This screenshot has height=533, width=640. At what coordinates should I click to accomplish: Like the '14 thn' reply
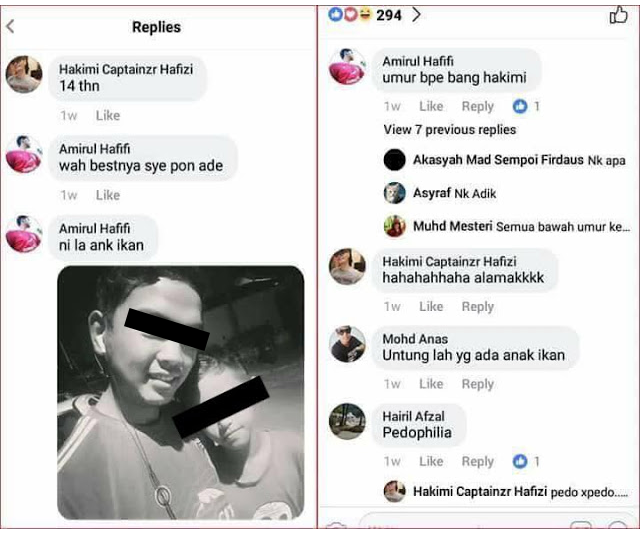(108, 115)
